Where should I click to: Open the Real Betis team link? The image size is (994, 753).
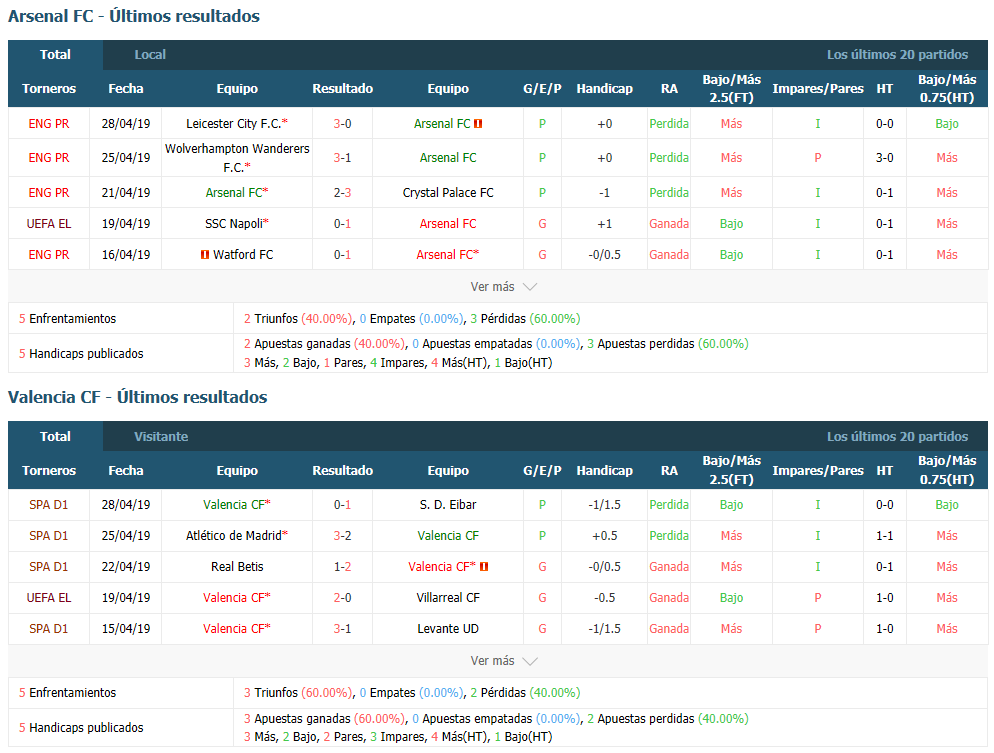coord(237,567)
